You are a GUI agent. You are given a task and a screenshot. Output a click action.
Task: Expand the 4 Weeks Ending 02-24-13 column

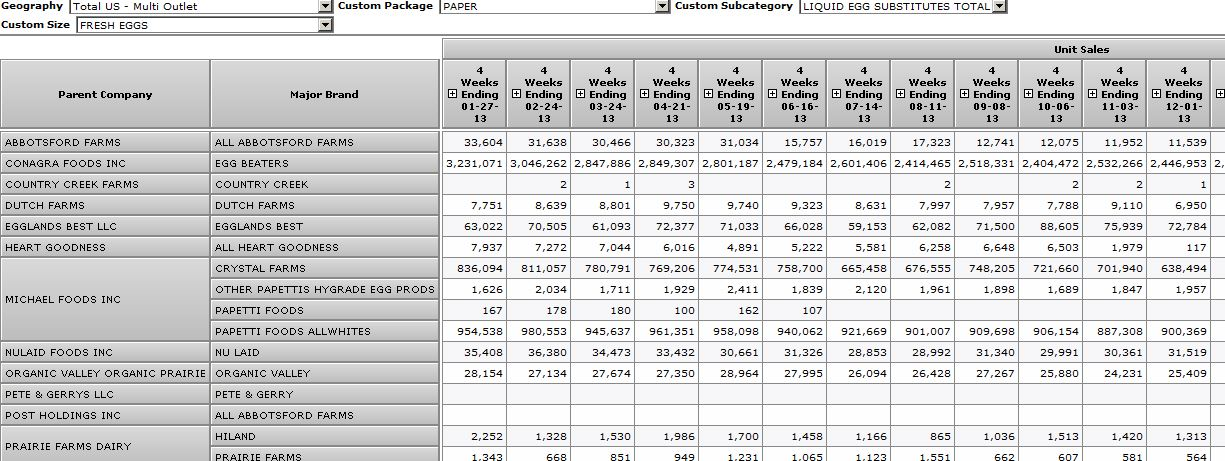pyautogui.click(x=517, y=95)
